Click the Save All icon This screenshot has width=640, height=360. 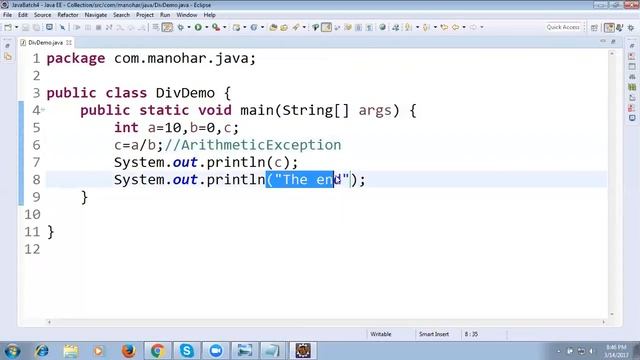click(x=36, y=27)
